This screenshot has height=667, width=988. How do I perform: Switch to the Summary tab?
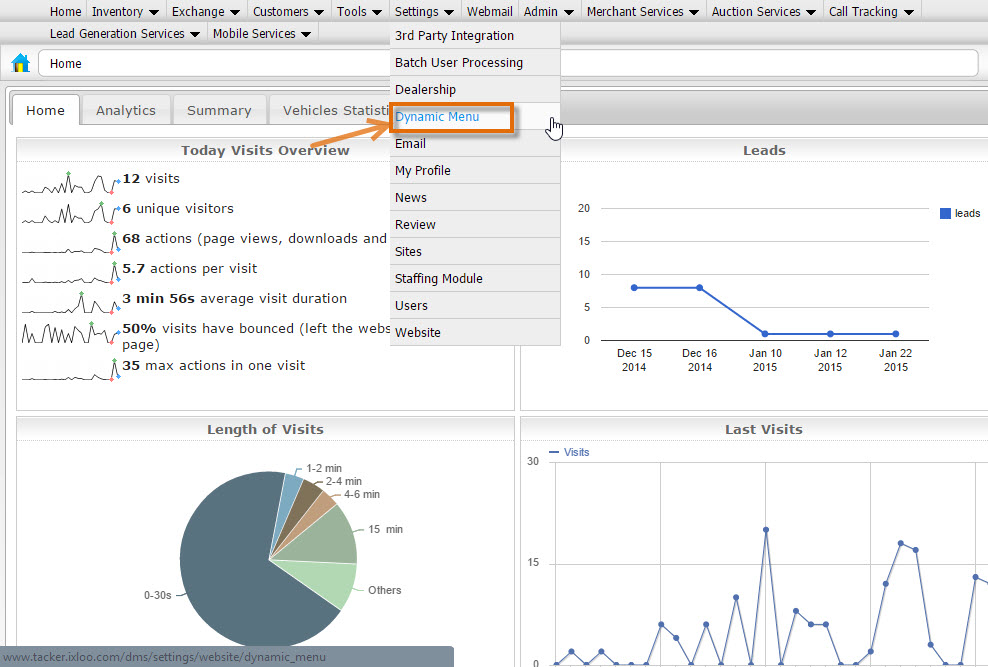[219, 110]
